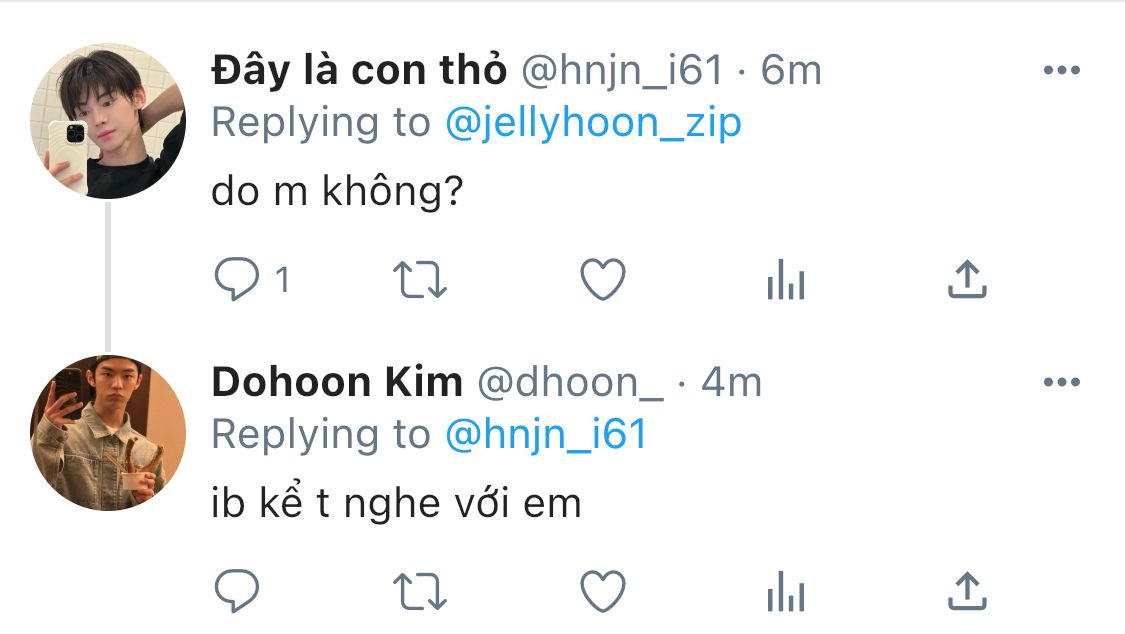Image resolution: width=1125 pixels, height=634 pixels.
Task: View analytics of Dohoon Kim's tweet
Action: click(786, 592)
